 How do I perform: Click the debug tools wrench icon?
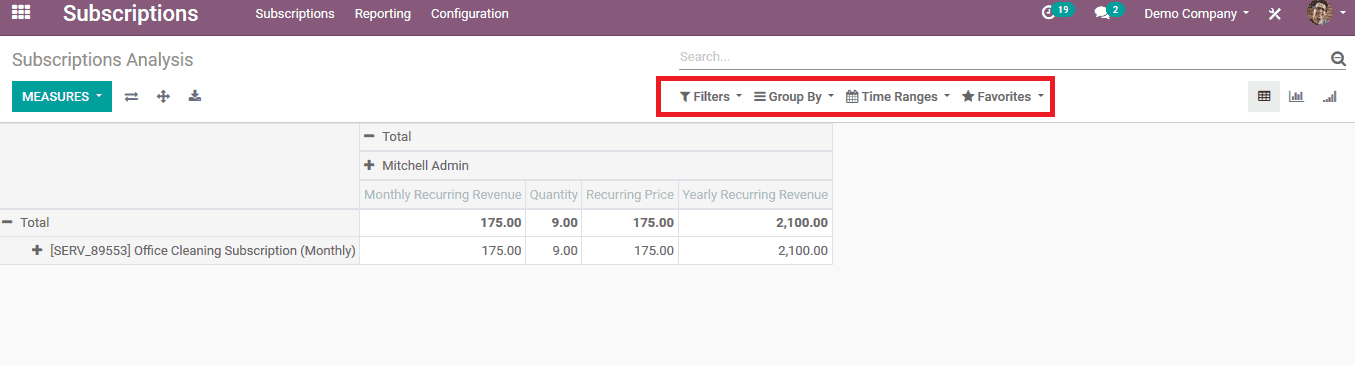point(1275,14)
